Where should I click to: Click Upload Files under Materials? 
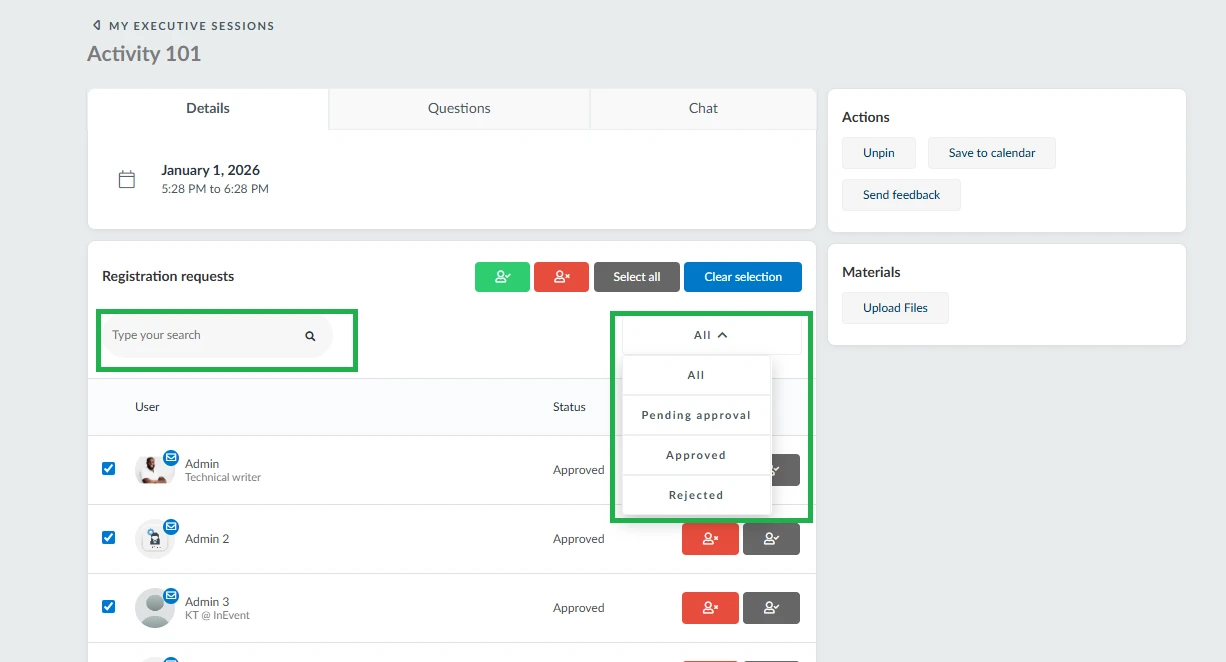pos(895,307)
